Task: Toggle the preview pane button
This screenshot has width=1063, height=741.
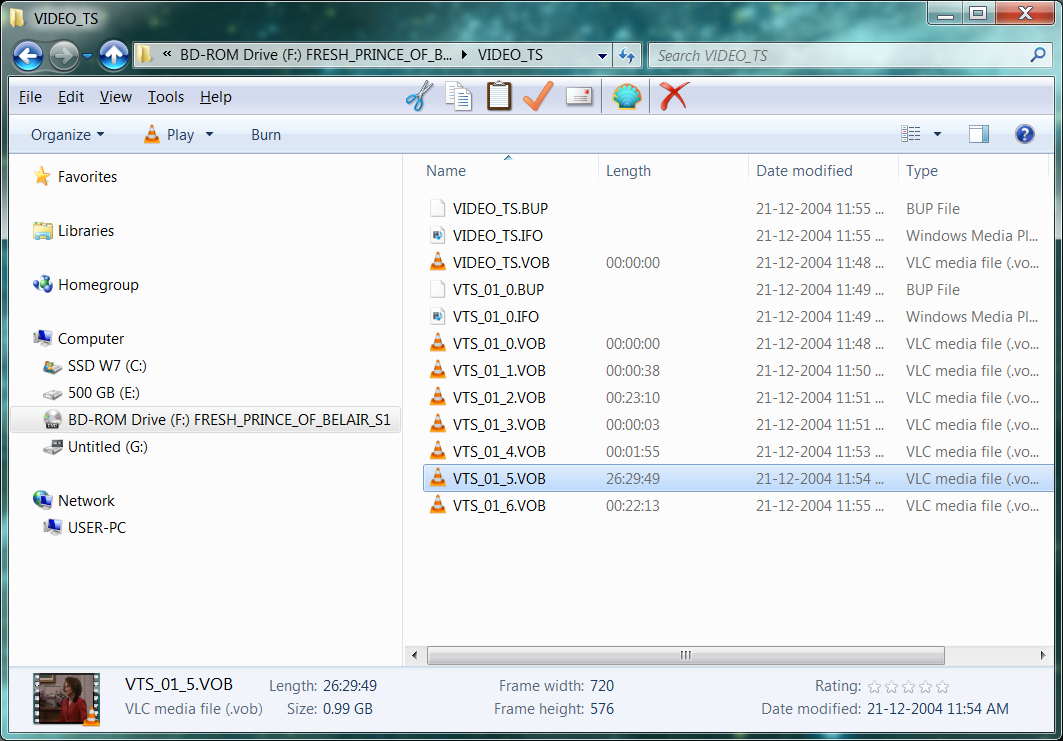Action: point(978,134)
